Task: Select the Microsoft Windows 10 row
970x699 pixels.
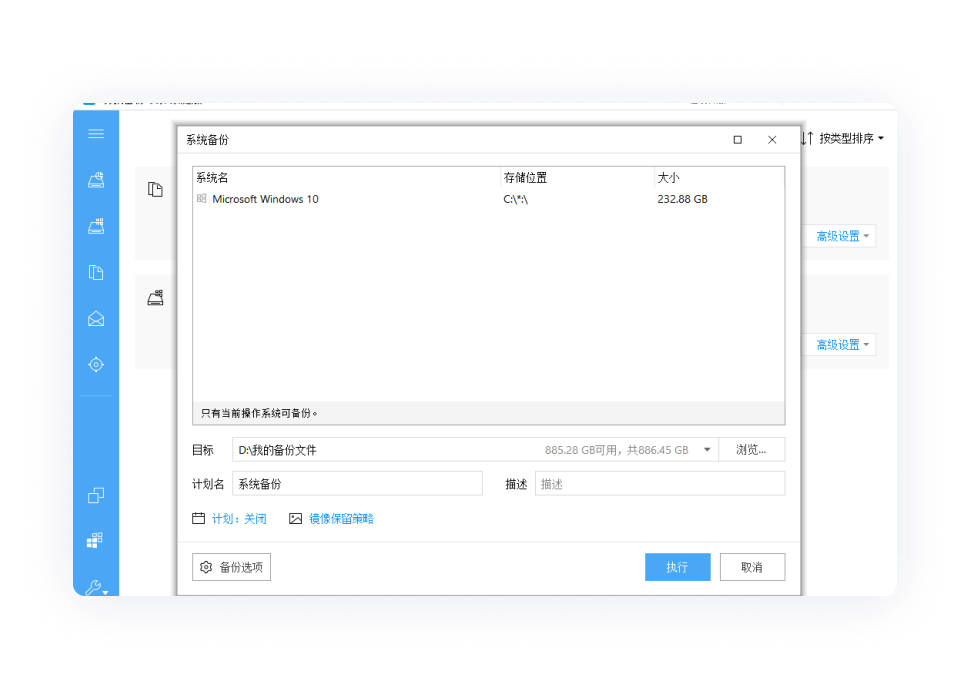Action: pos(266,199)
